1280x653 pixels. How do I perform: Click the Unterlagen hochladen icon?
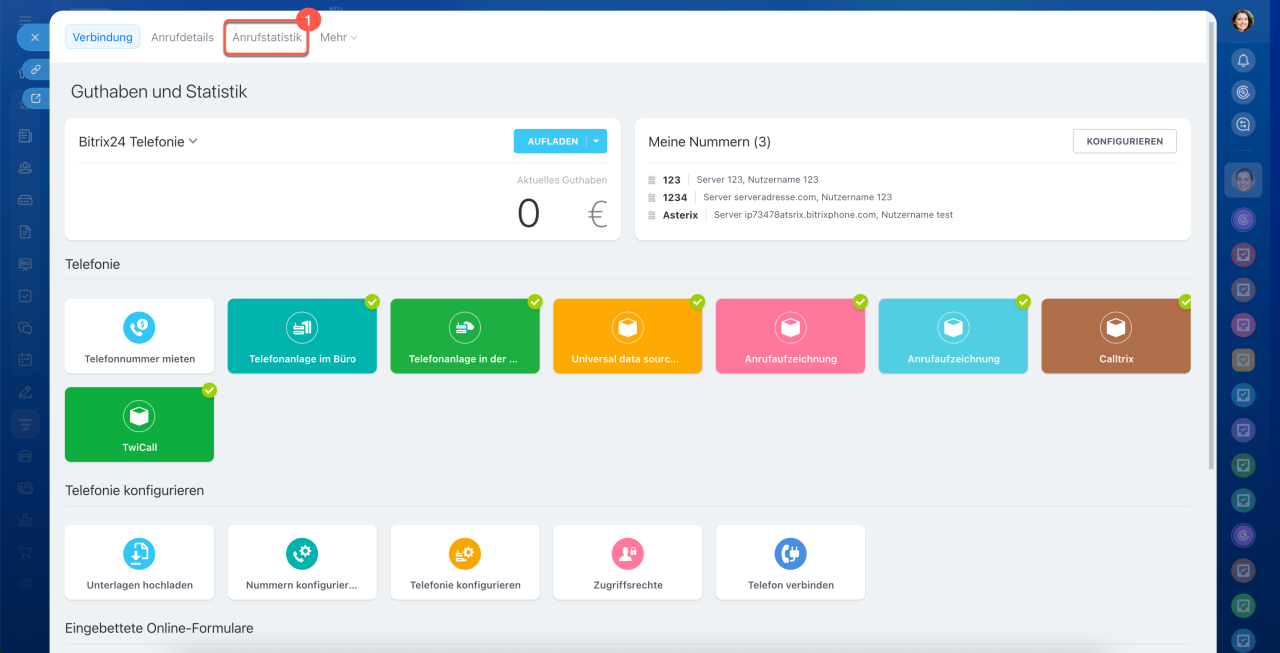[x=139, y=553]
